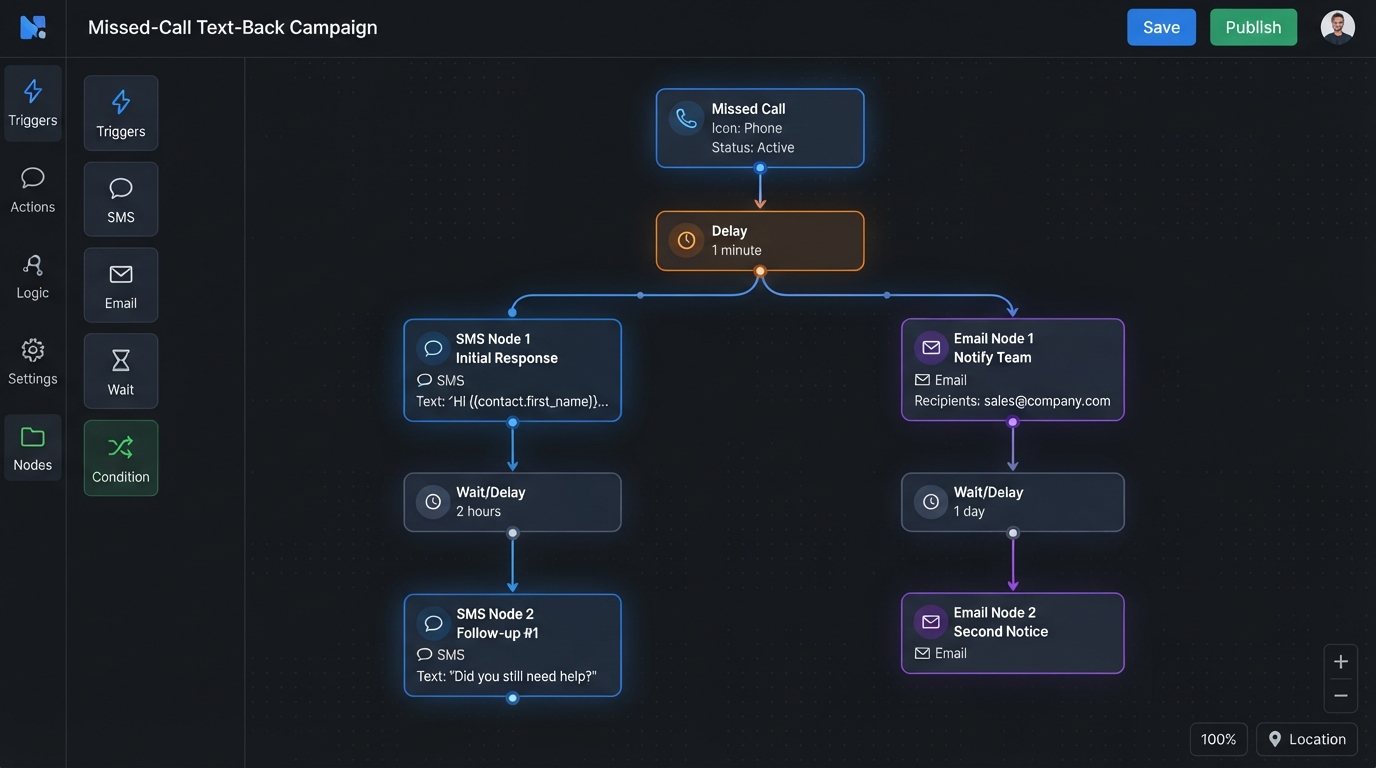
Task: Click the chat bubble icon on SMS Node 2
Action: (433, 623)
